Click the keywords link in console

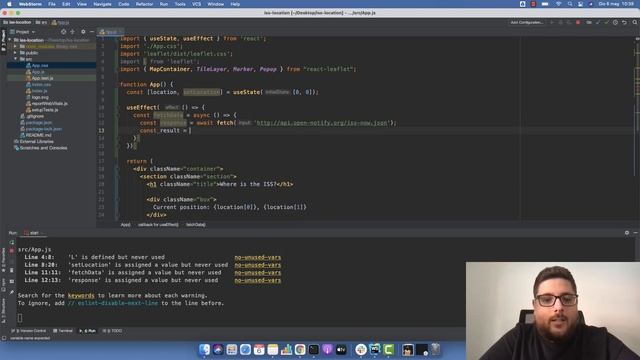click(81, 296)
